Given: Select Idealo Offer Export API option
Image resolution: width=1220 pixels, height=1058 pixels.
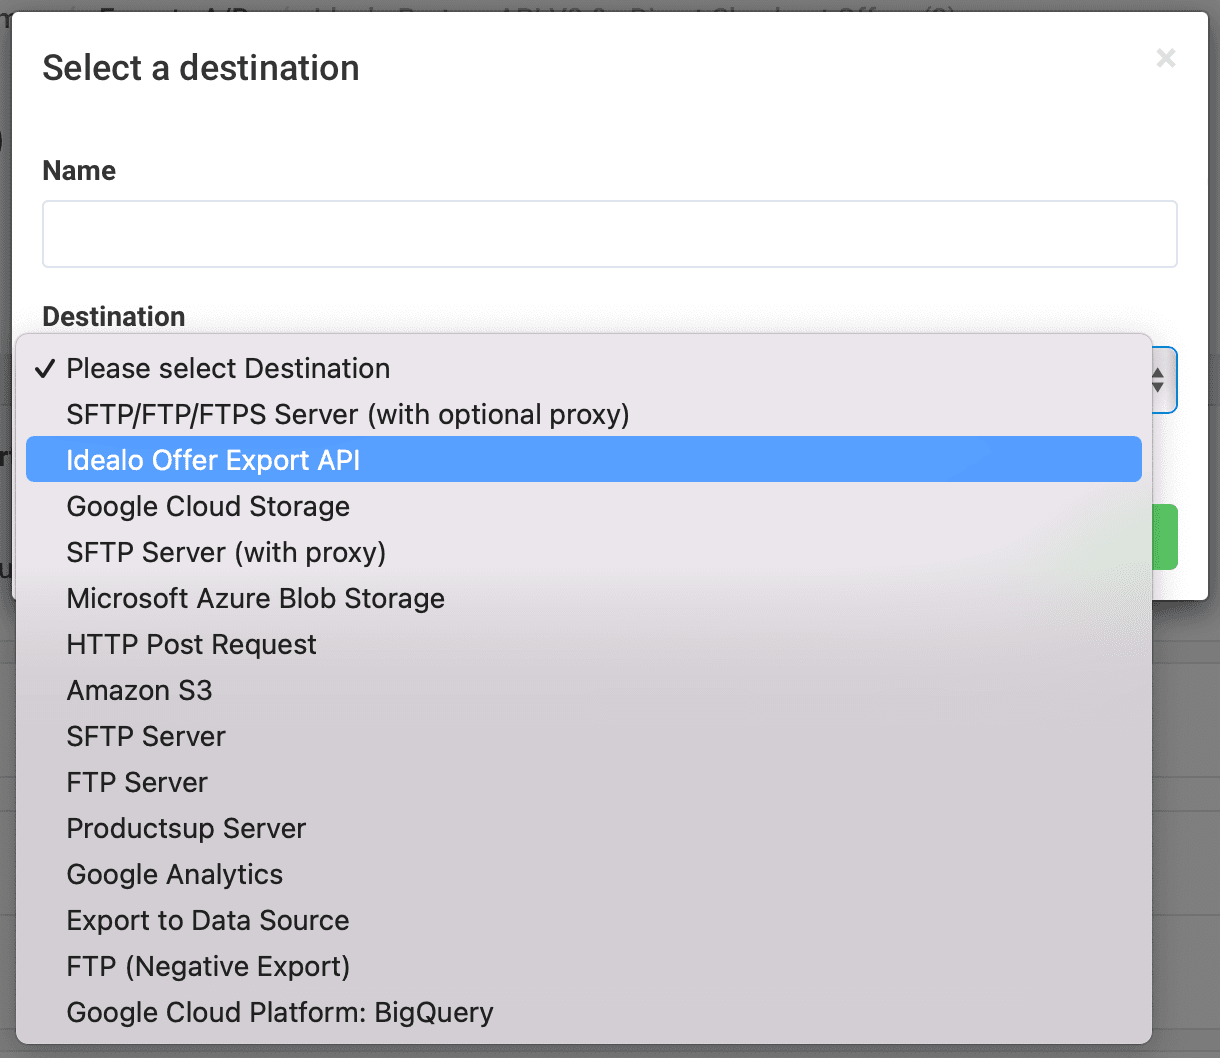Looking at the screenshot, I should 213,460.
